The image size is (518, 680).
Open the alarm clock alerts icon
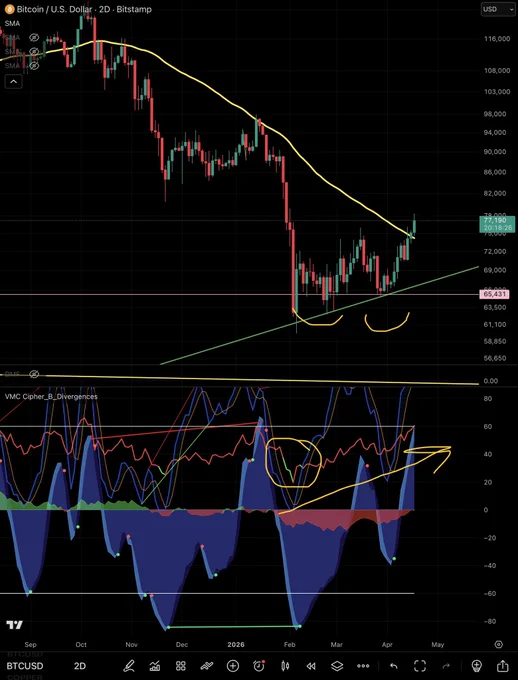259,666
